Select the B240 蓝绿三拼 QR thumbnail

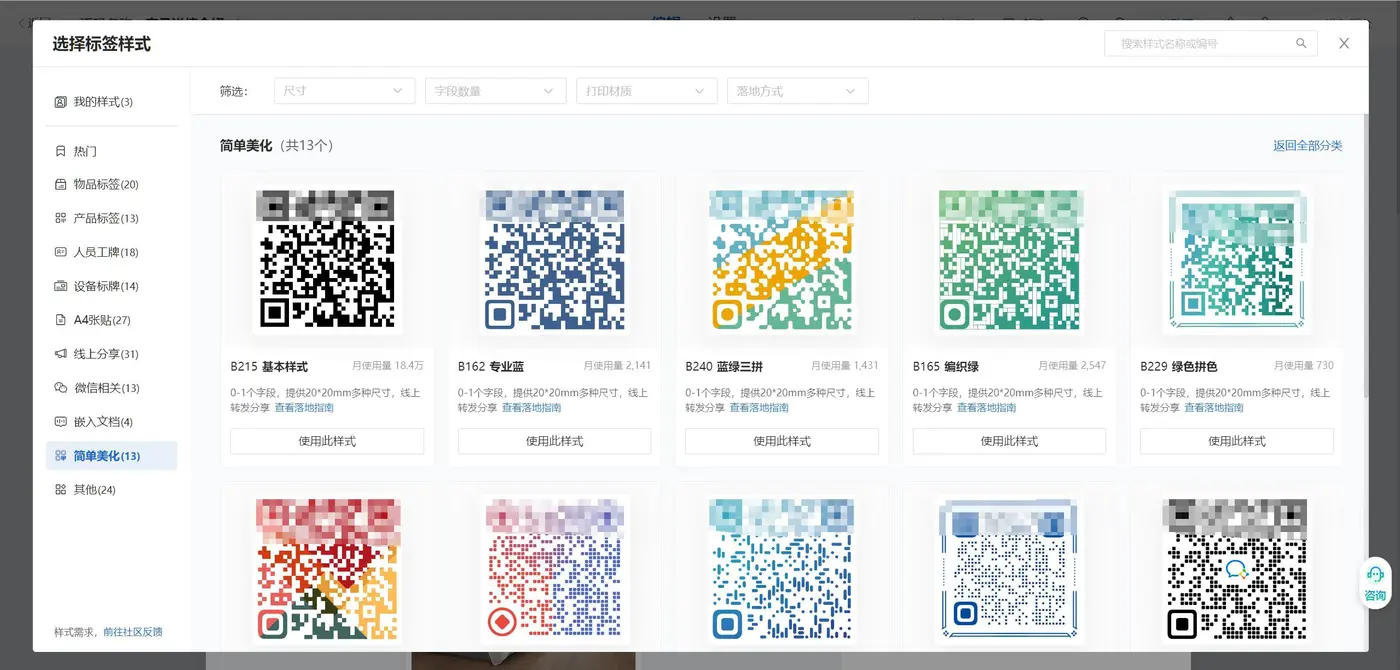pos(781,260)
